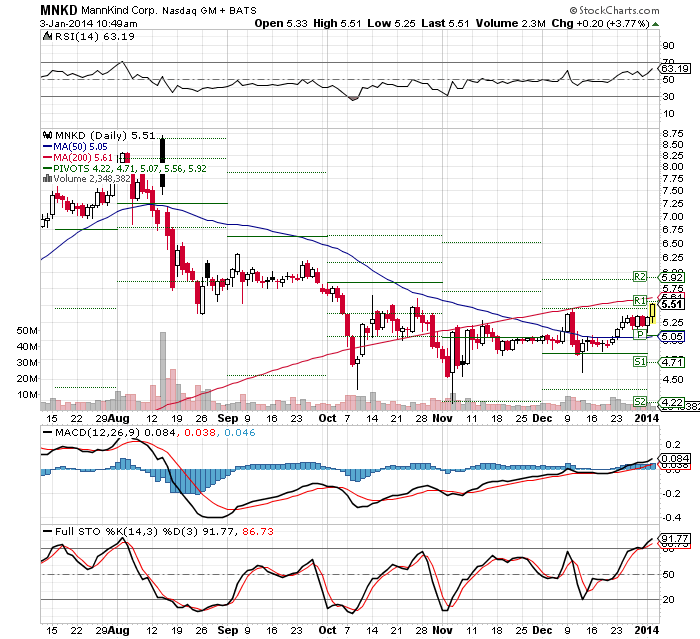This screenshot has height=639, width=700.
Task: Click the green up-triangle after the Chg value
Action: point(655,24)
